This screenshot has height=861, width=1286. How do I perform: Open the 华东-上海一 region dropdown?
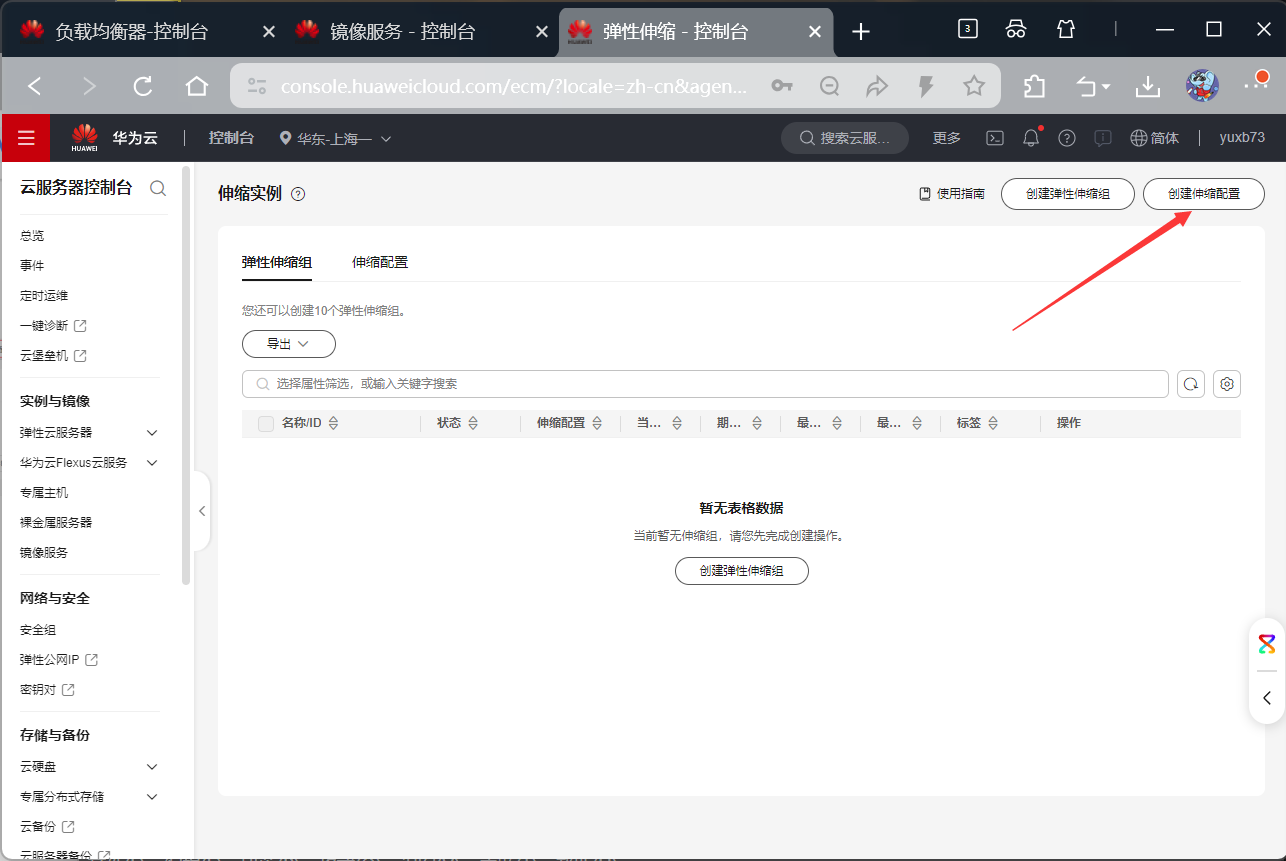[335, 138]
